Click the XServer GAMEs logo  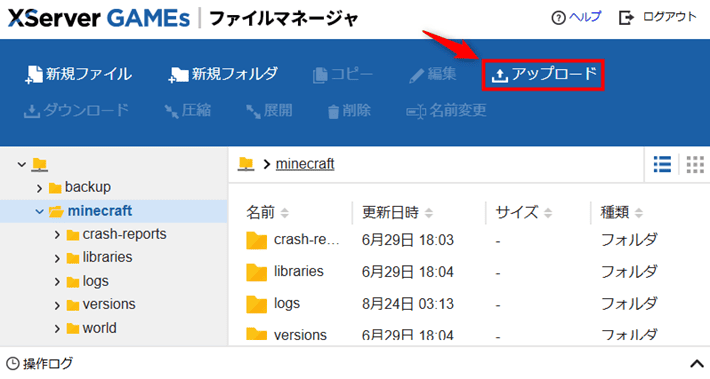pyautogui.click(x=99, y=18)
